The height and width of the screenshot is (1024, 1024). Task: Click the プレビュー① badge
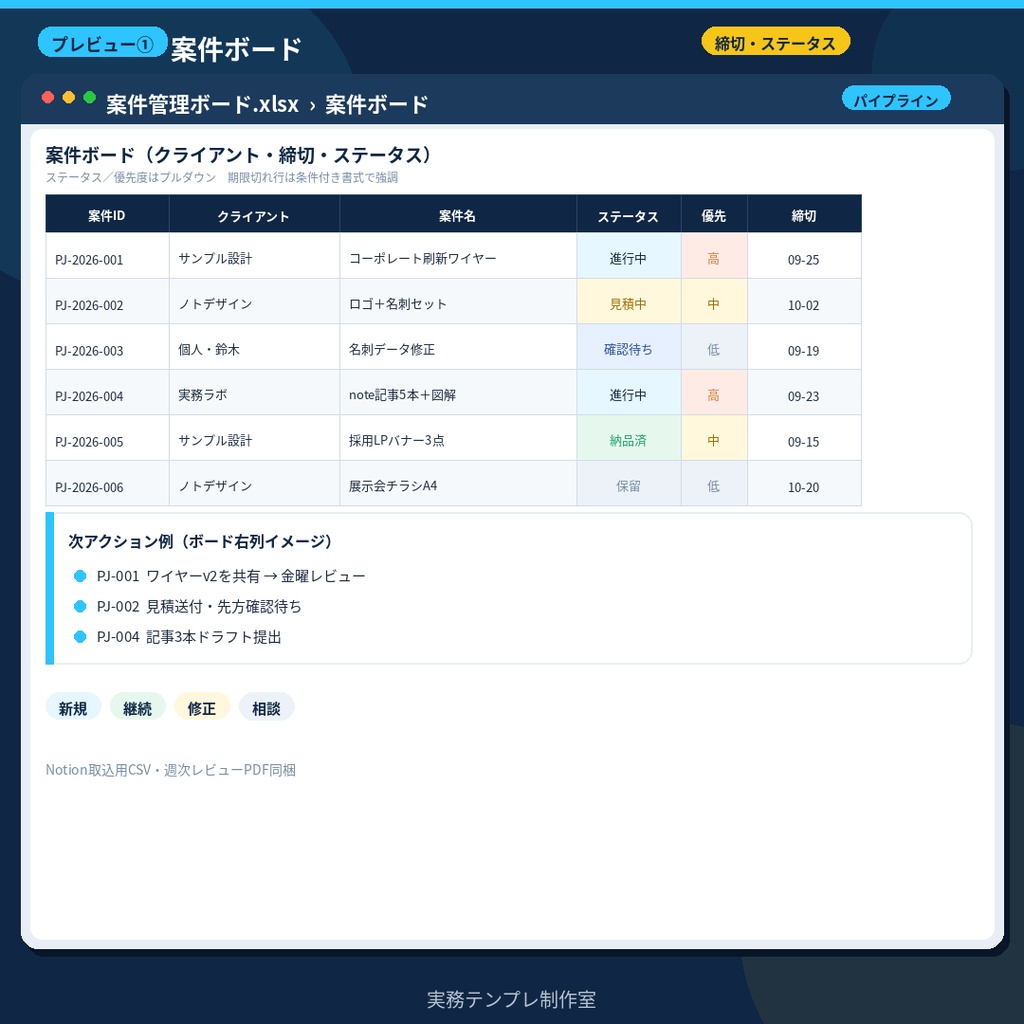point(103,43)
